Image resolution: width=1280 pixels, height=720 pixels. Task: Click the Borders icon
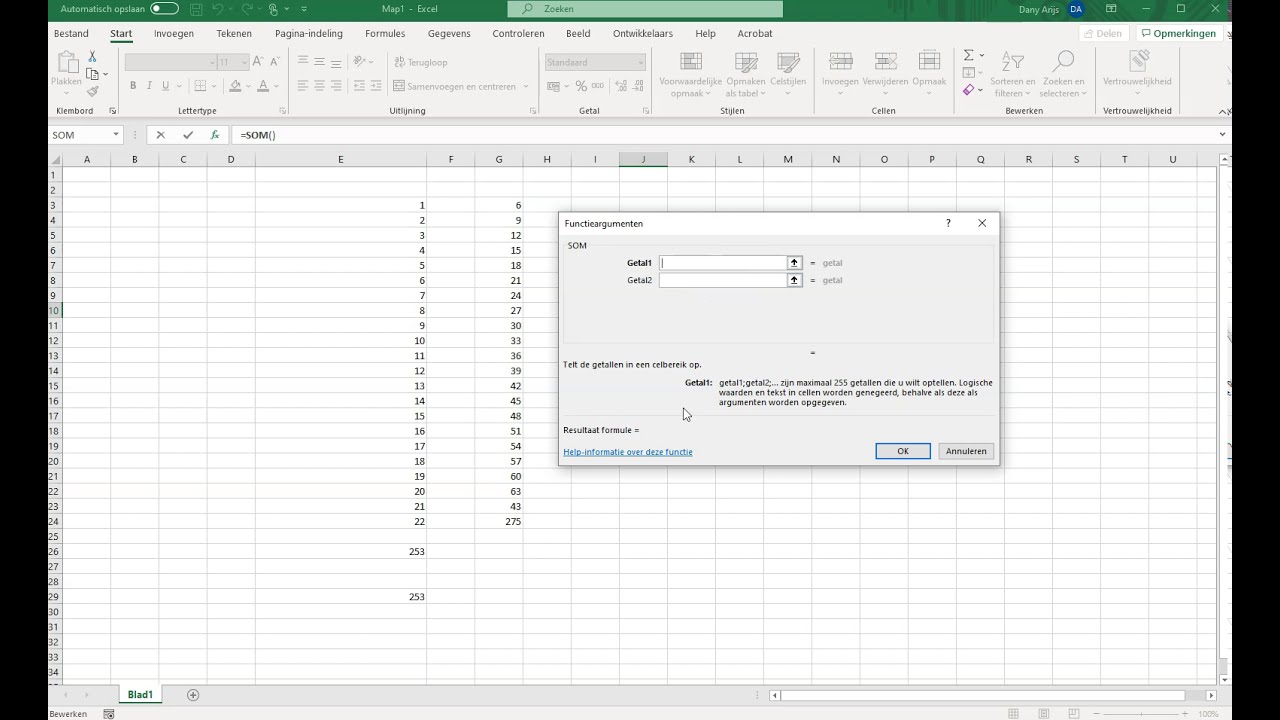tap(200, 86)
